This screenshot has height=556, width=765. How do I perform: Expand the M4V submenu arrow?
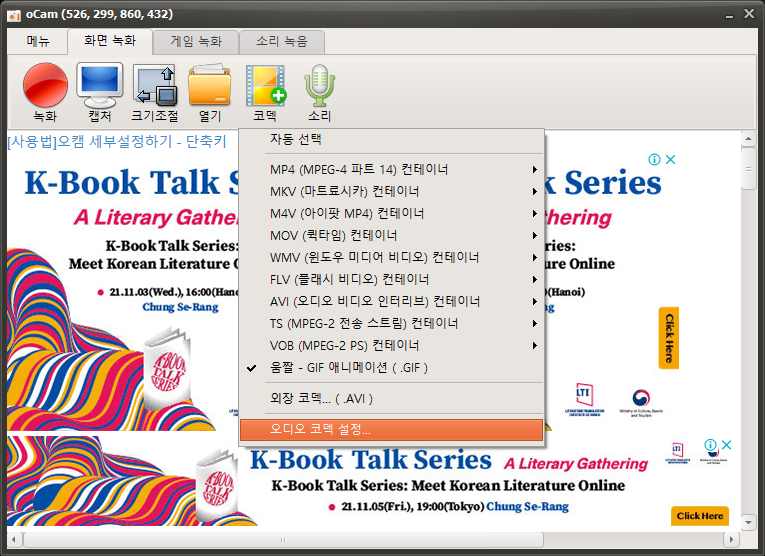535,213
